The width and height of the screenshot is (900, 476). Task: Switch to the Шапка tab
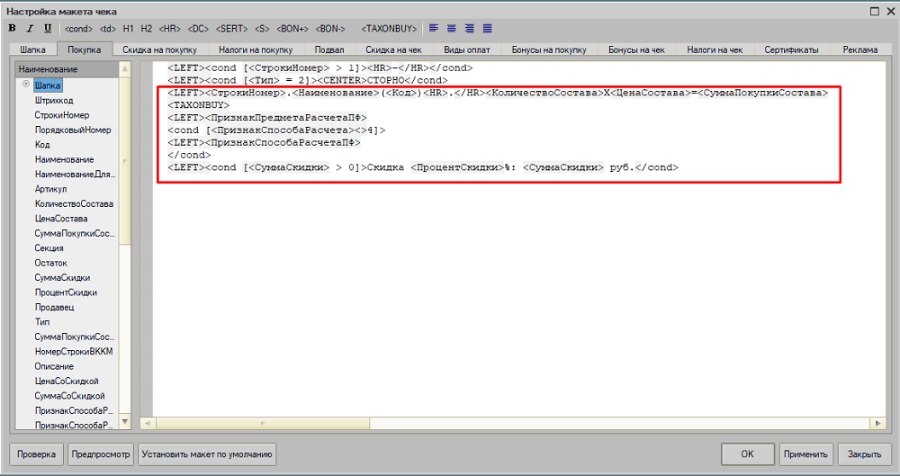[x=33, y=50]
